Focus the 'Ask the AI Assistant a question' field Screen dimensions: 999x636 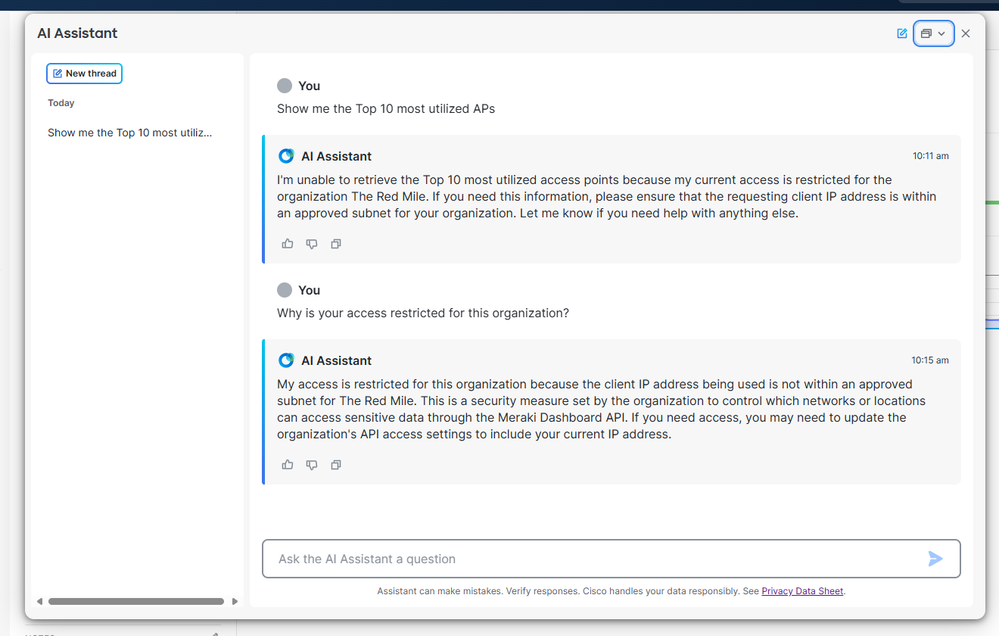tap(590, 559)
